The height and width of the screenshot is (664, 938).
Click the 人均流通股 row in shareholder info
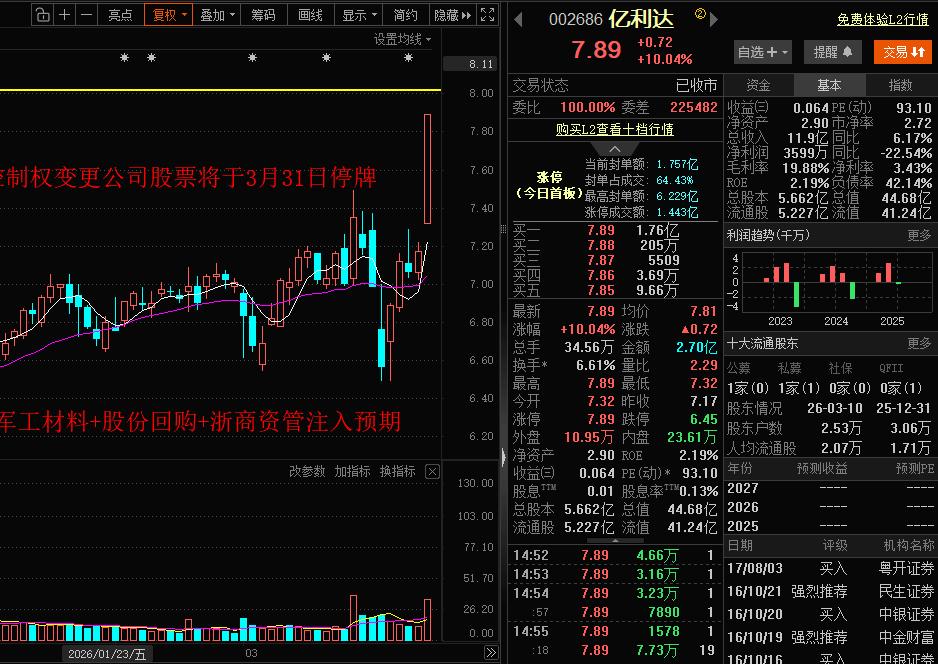pyautogui.click(x=830, y=447)
